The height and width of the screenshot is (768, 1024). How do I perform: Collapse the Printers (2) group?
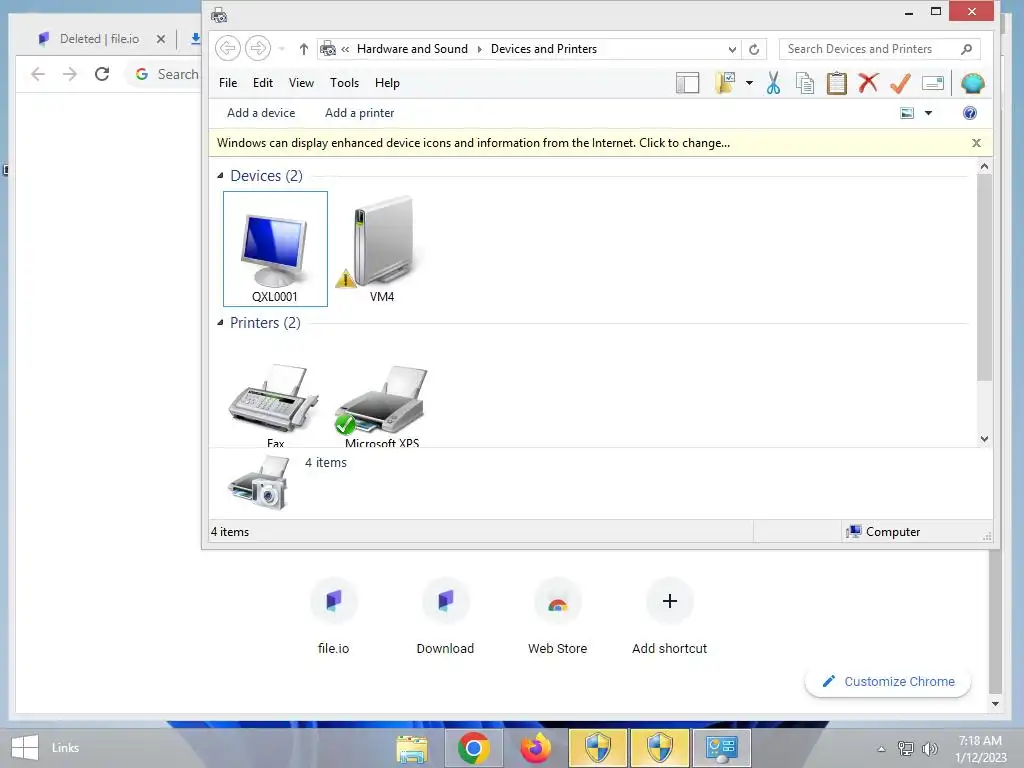pos(220,323)
